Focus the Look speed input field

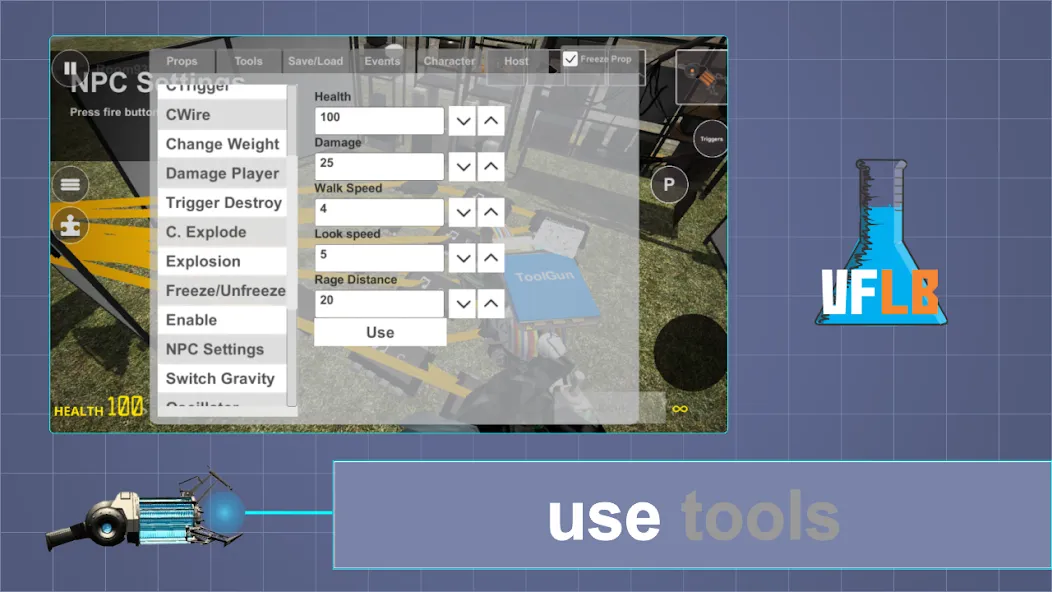coord(379,258)
